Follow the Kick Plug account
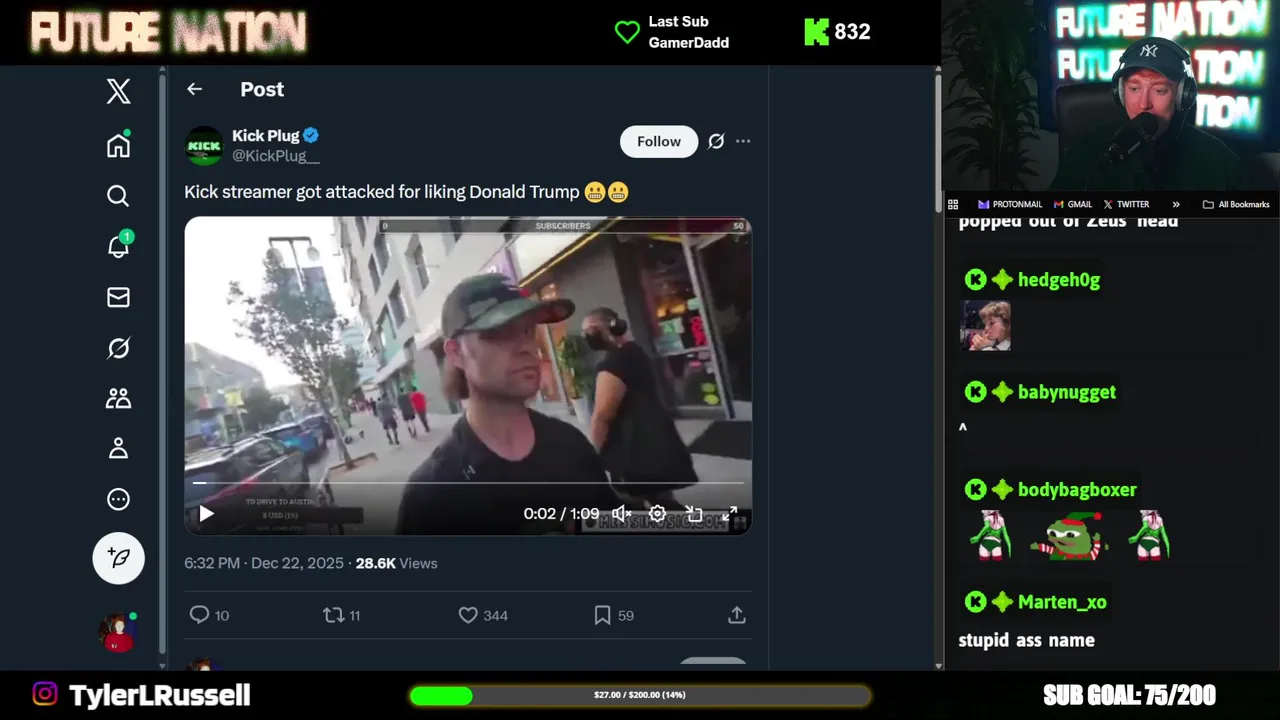This screenshot has width=1280, height=720. [659, 141]
